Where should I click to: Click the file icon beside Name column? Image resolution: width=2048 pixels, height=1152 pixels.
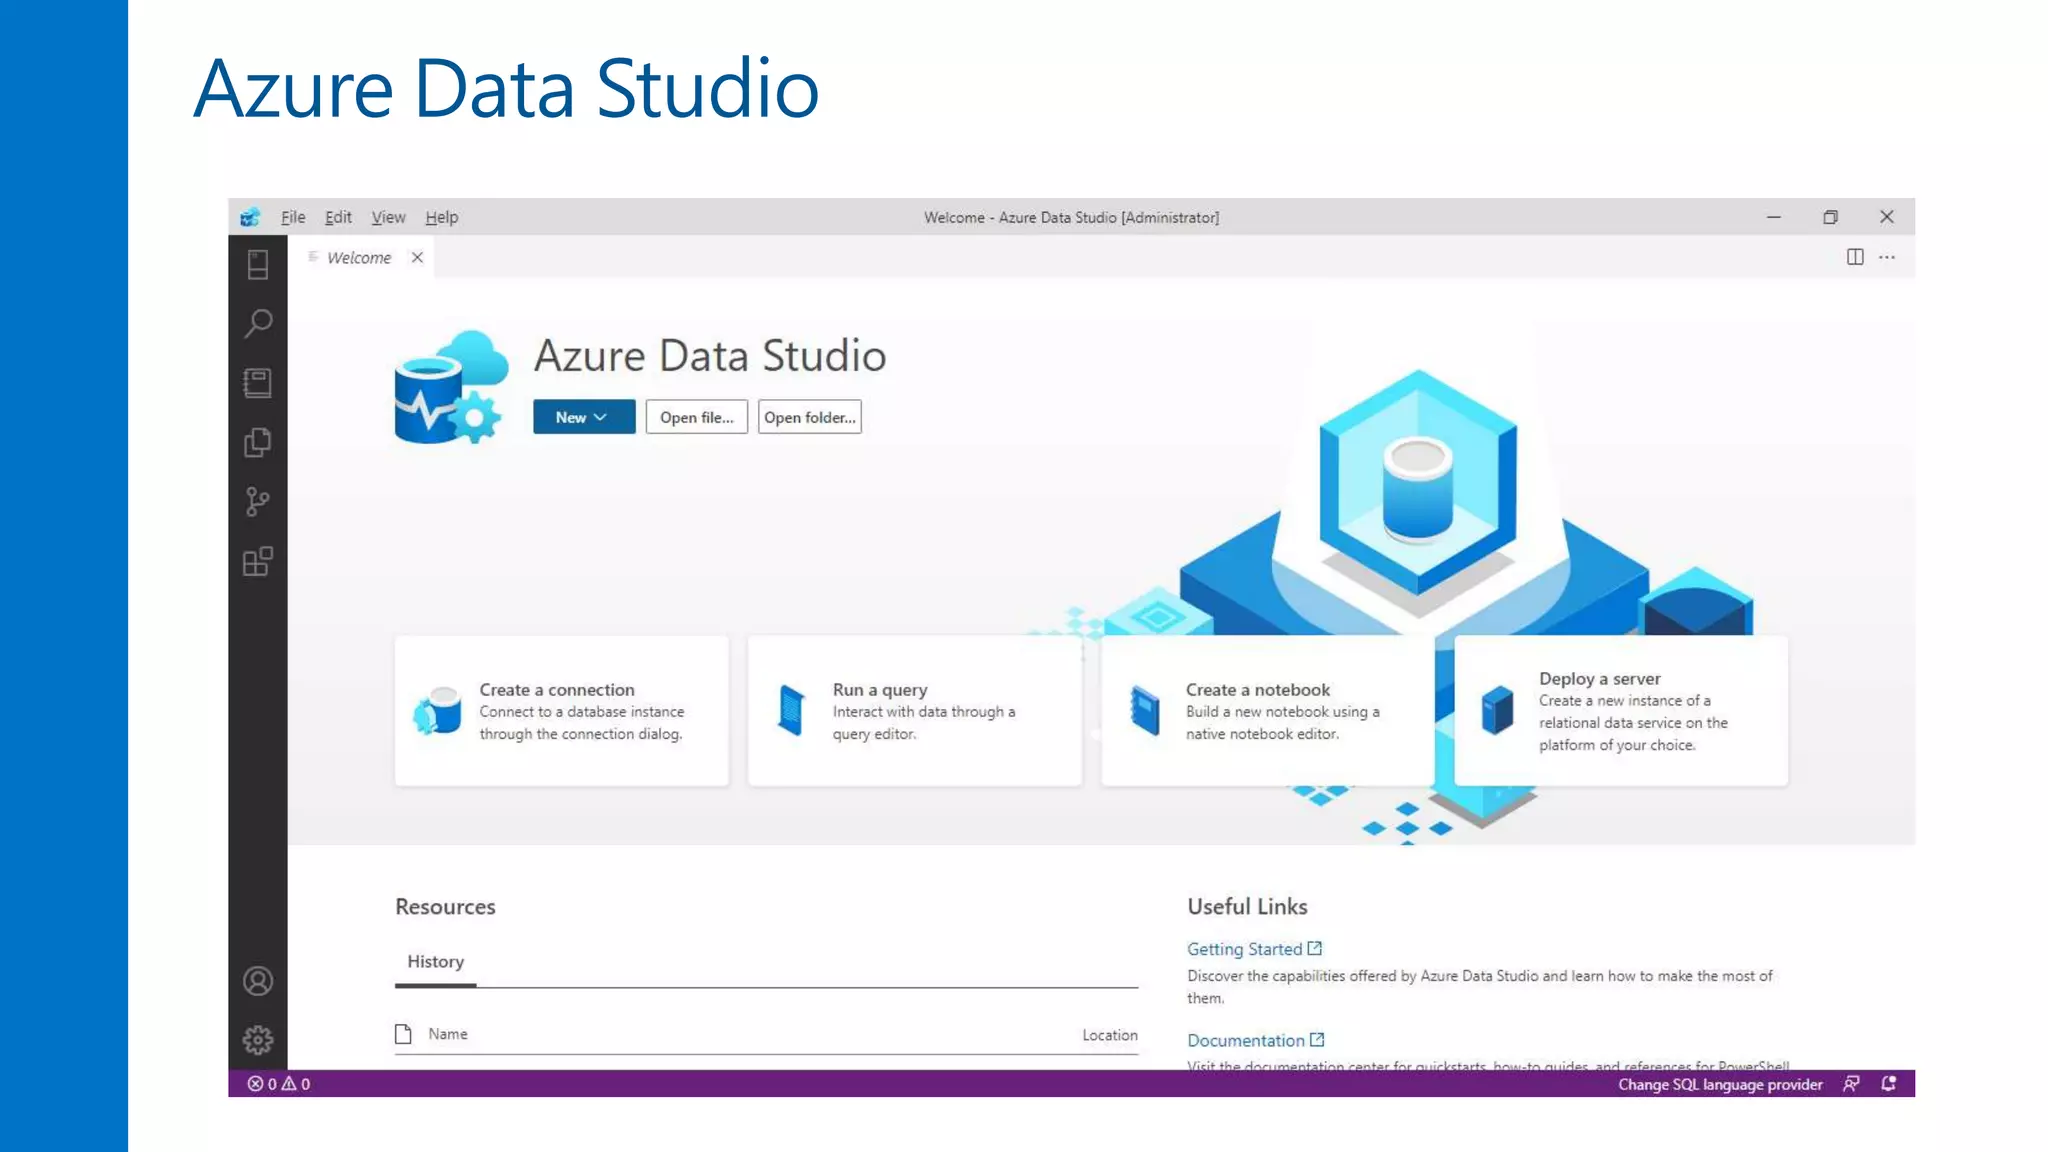click(x=403, y=1034)
